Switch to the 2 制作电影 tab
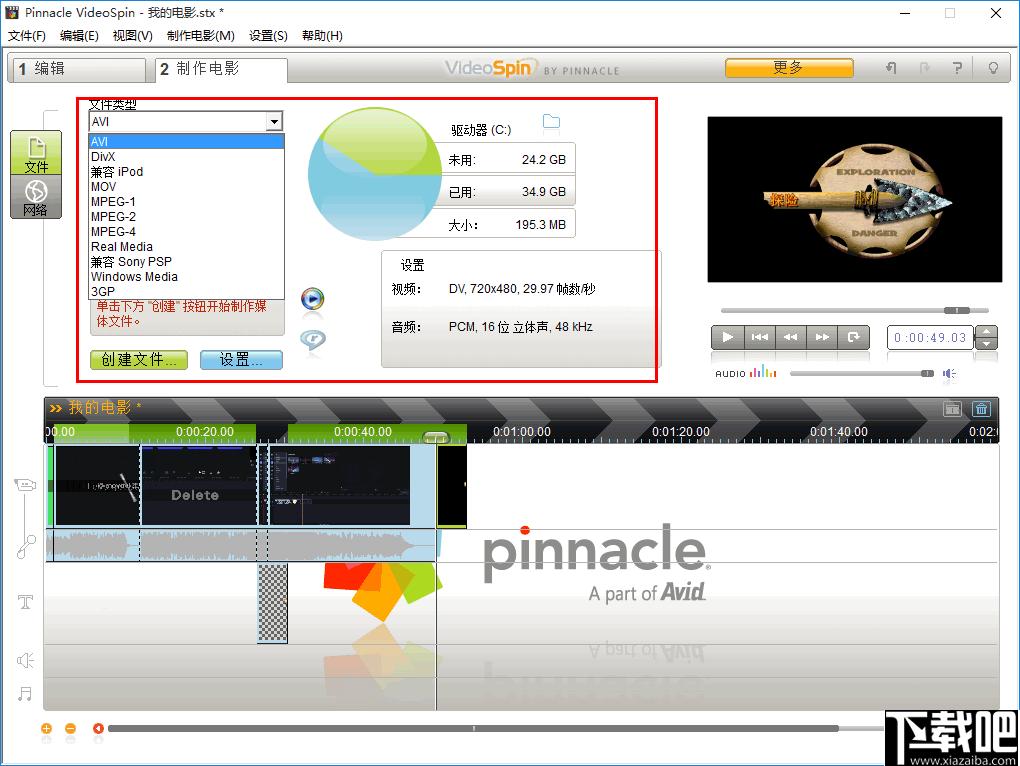This screenshot has width=1020, height=766. coord(221,69)
